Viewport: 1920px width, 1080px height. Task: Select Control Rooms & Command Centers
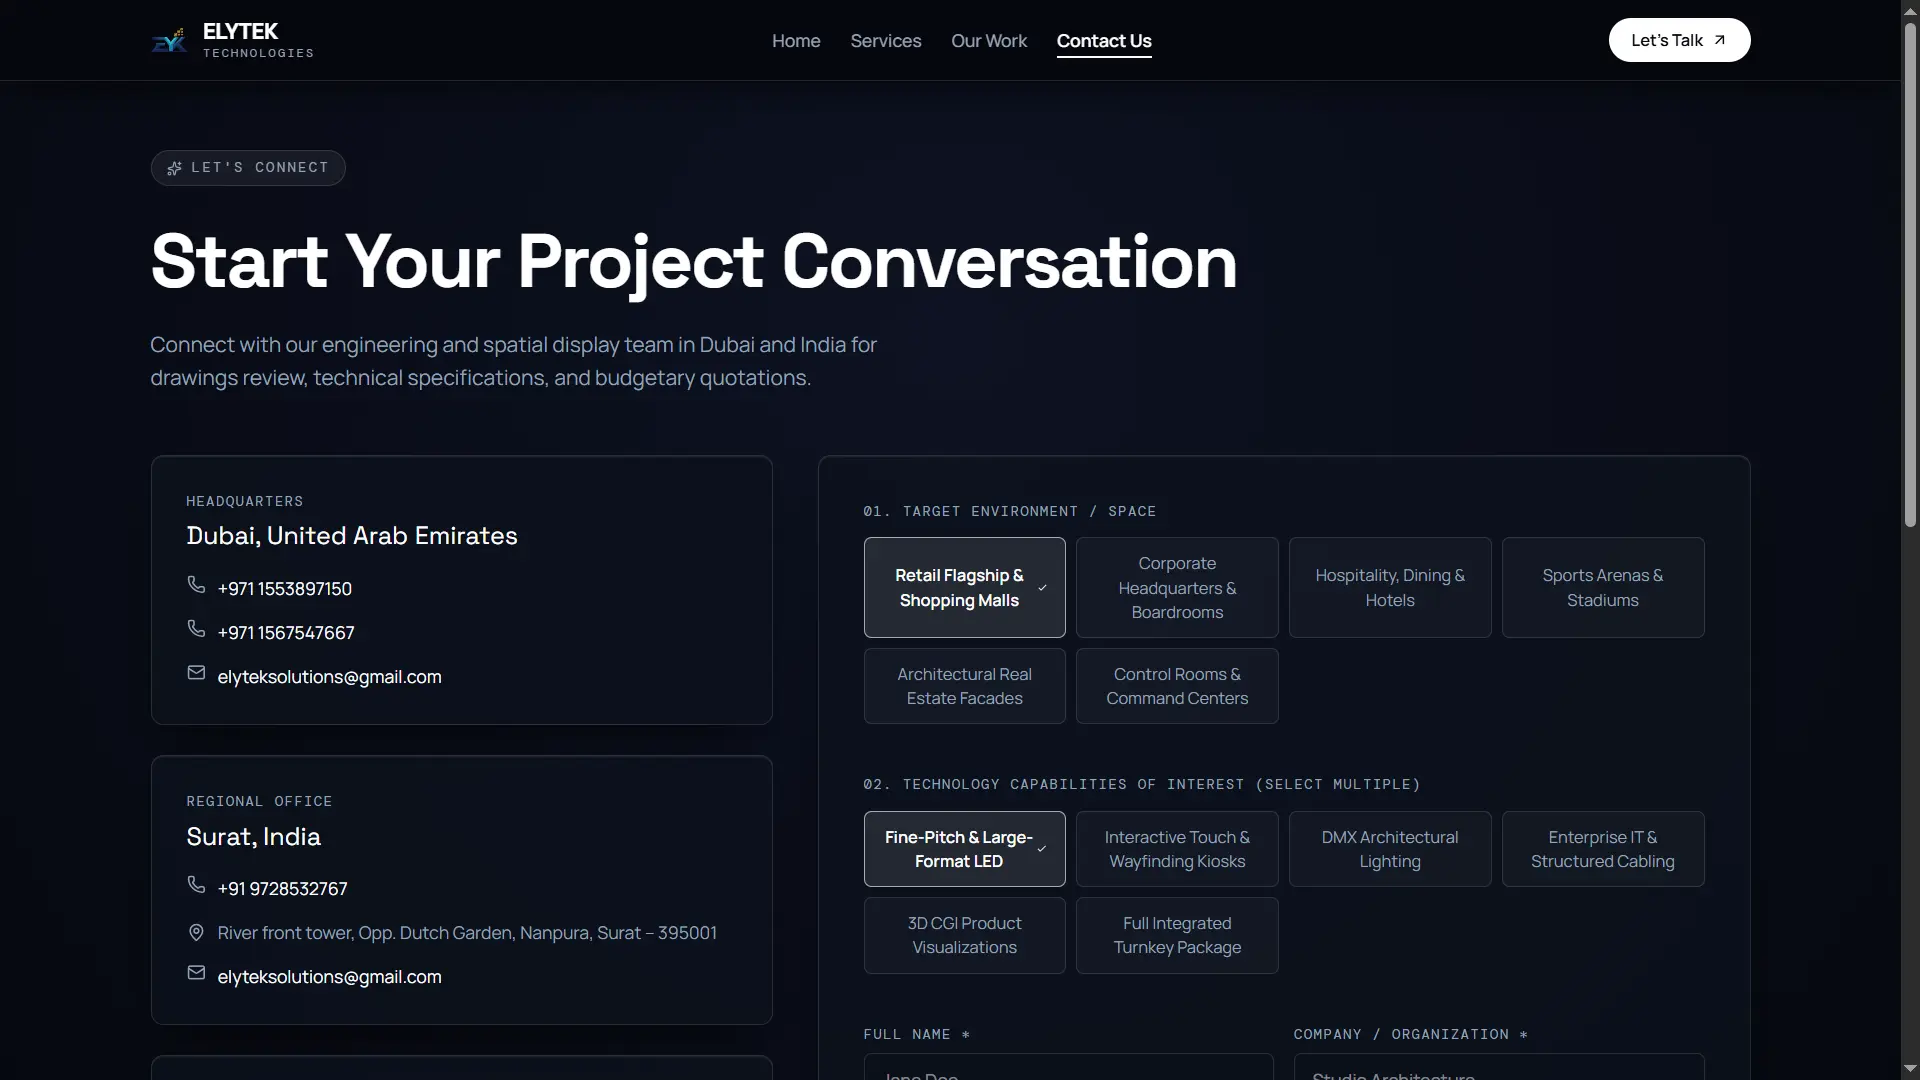(1177, 686)
